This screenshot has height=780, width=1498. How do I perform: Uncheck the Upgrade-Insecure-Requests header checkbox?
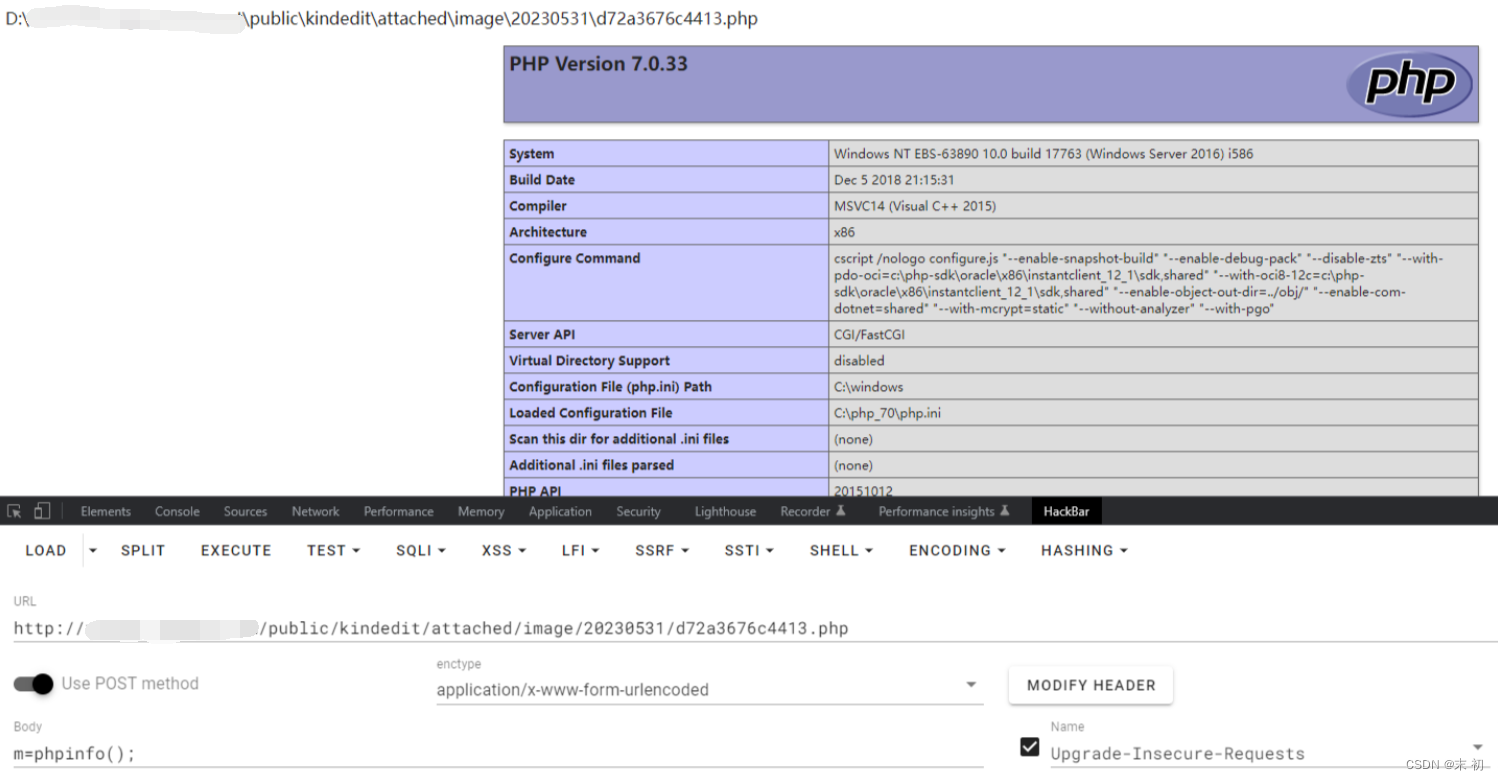pyautogui.click(x=1029, y=746)
